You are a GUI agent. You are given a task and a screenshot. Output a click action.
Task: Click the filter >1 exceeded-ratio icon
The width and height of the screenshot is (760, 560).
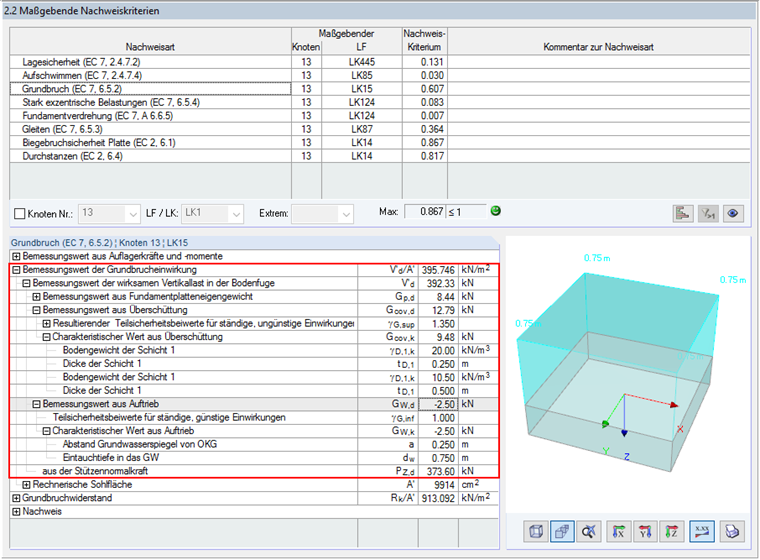pos(708,213)
